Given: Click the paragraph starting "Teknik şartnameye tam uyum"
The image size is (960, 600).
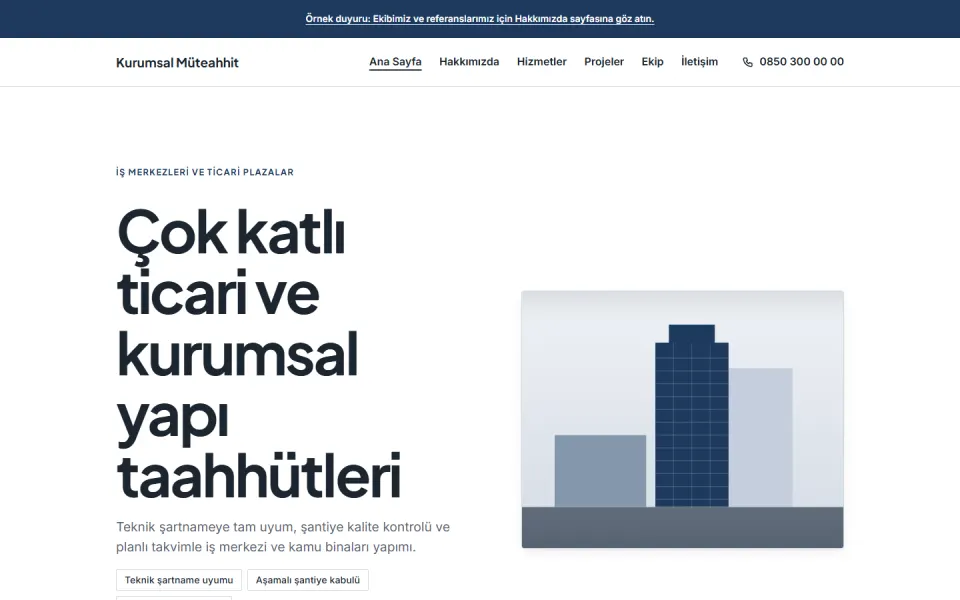Looking at the screenshot, I should [283, 537].
